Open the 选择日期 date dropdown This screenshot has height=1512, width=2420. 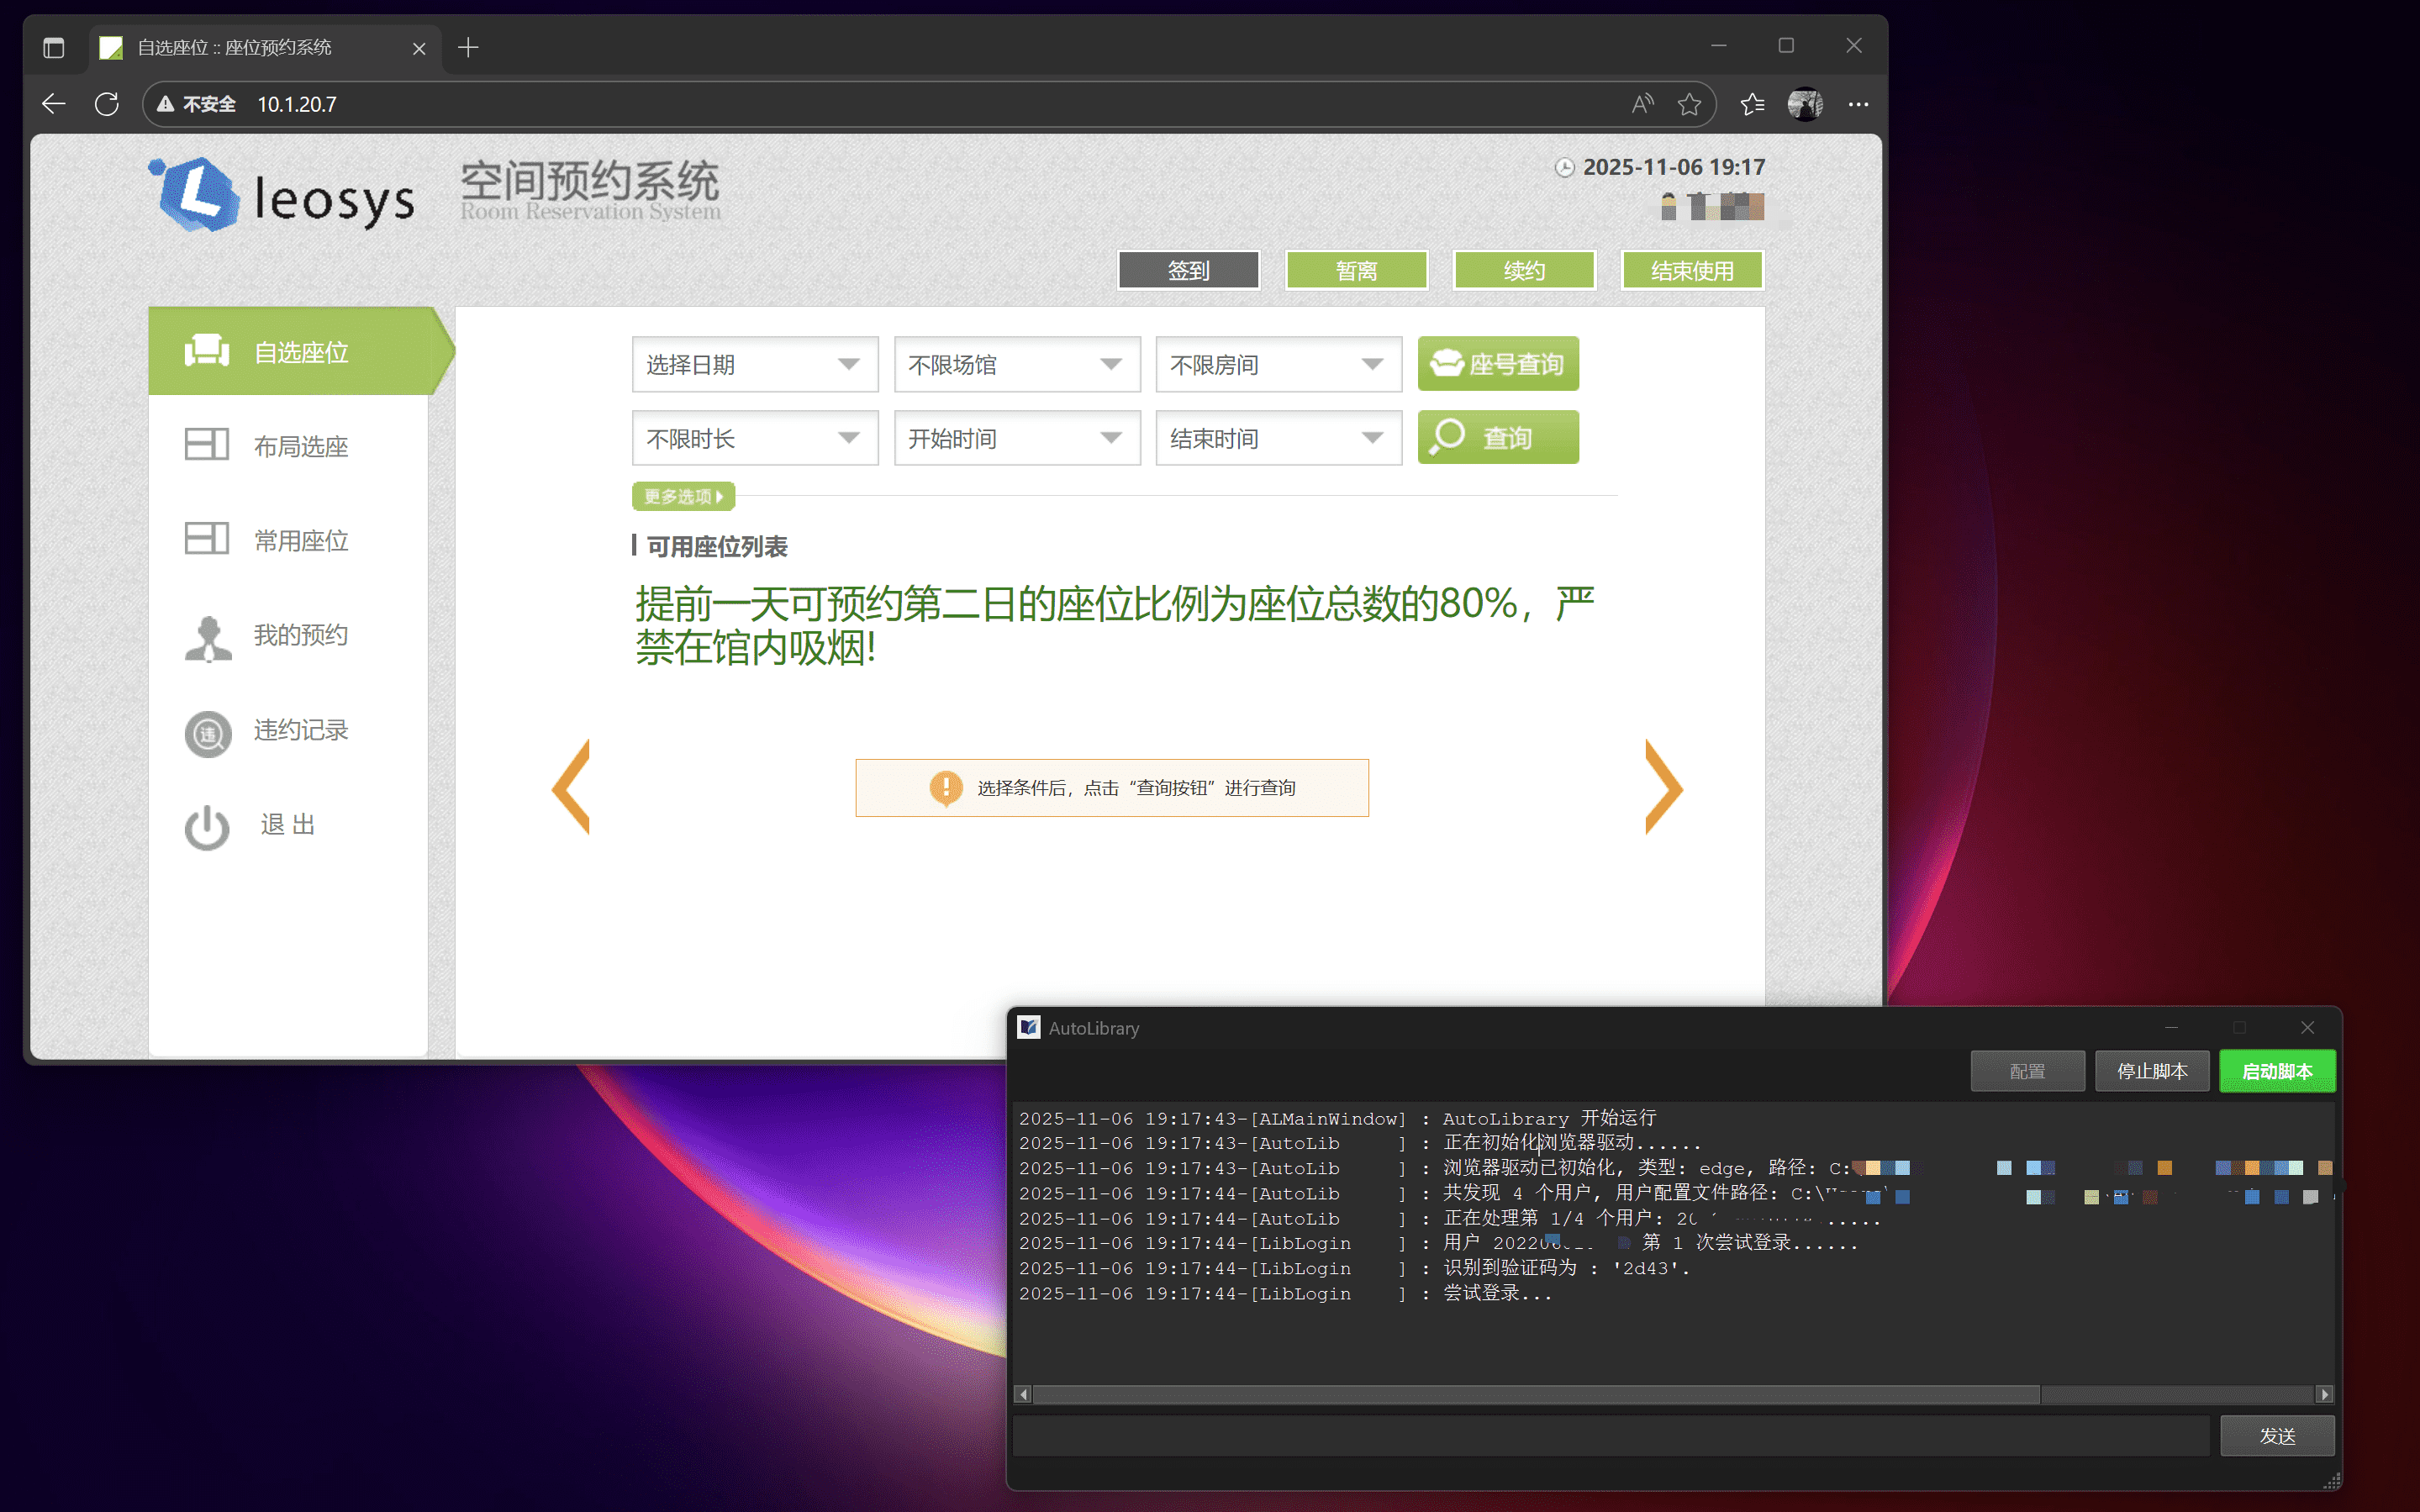[x=754, y=364]
